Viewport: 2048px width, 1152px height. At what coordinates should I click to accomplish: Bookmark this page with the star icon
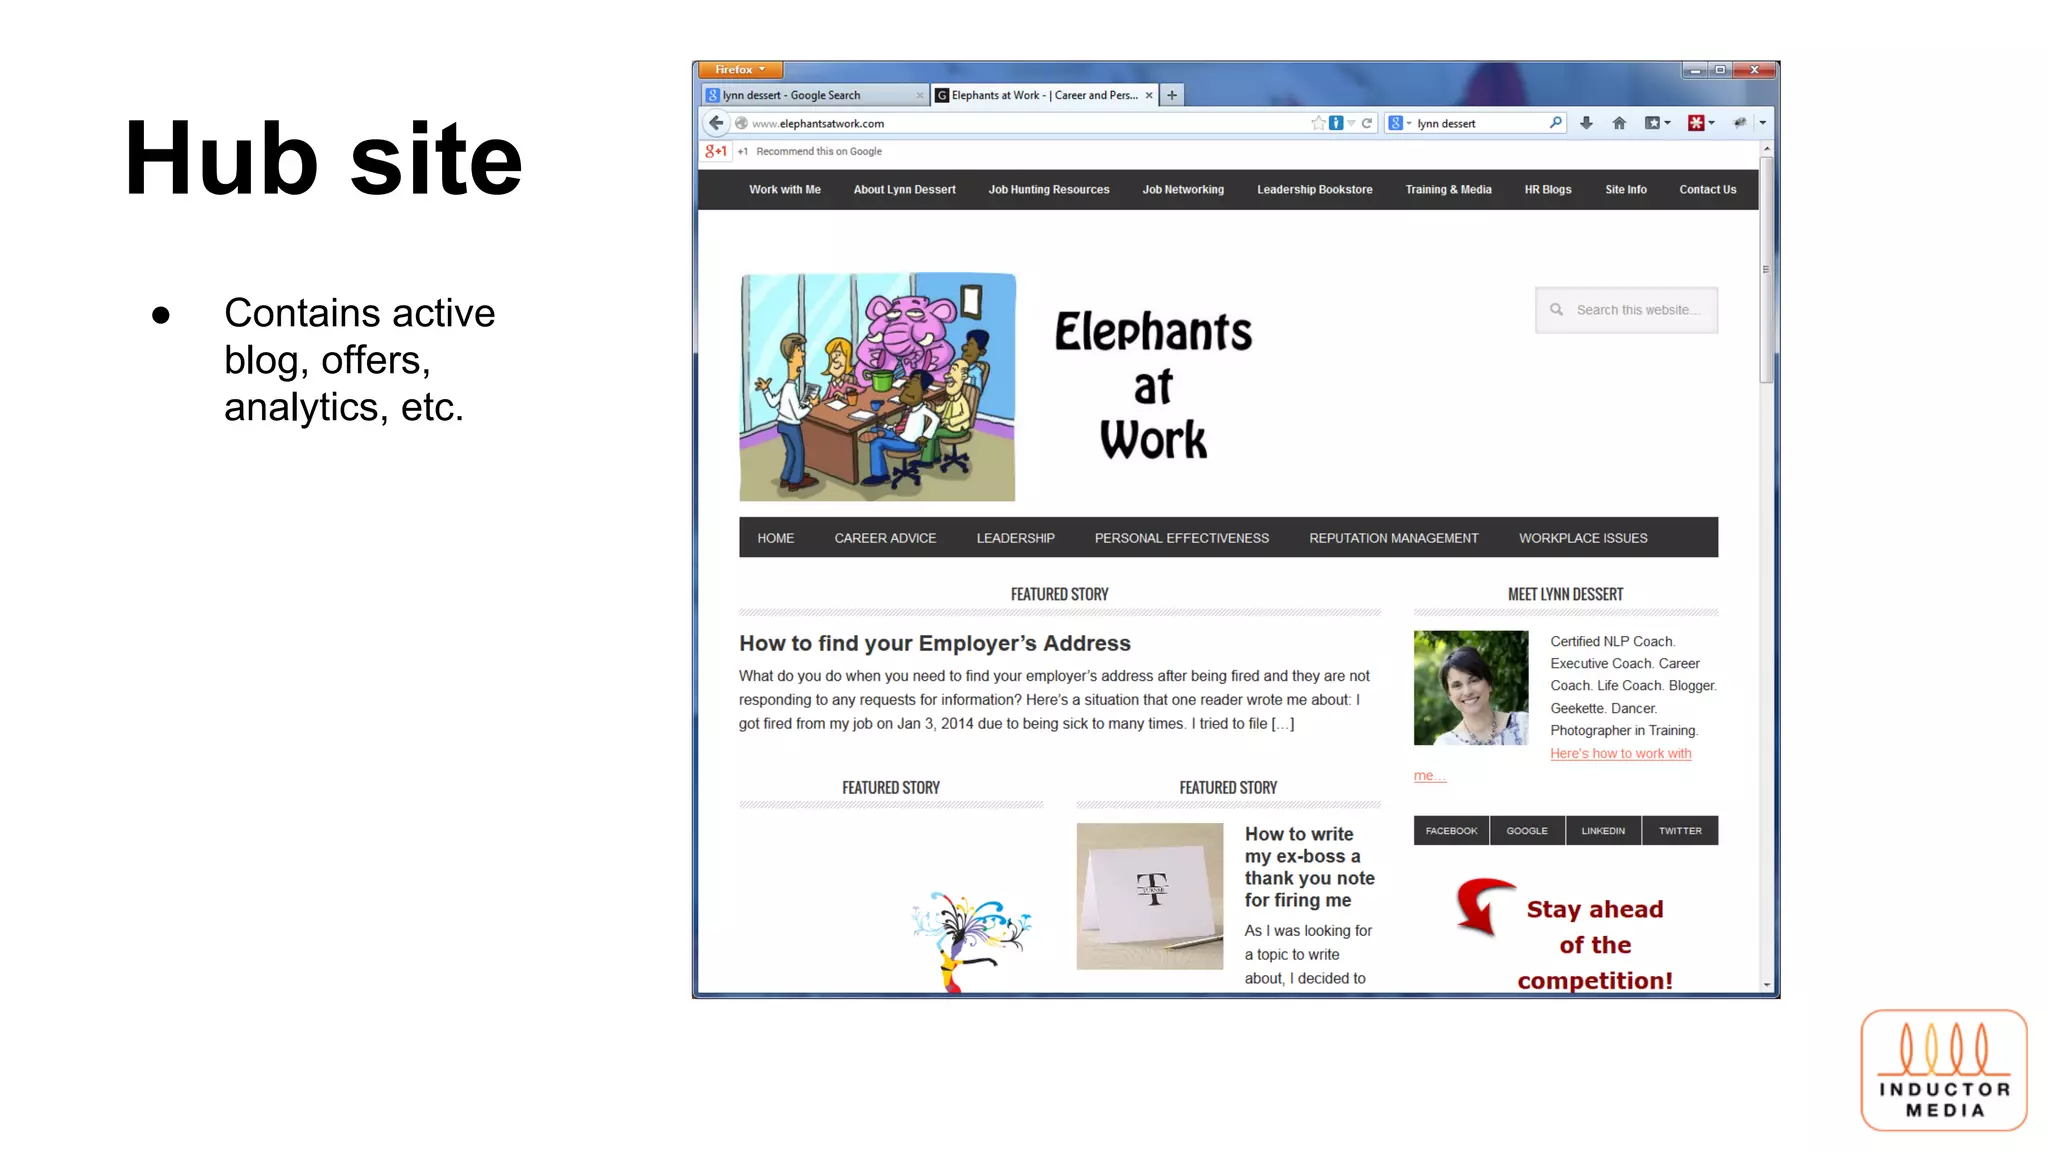1318,123
